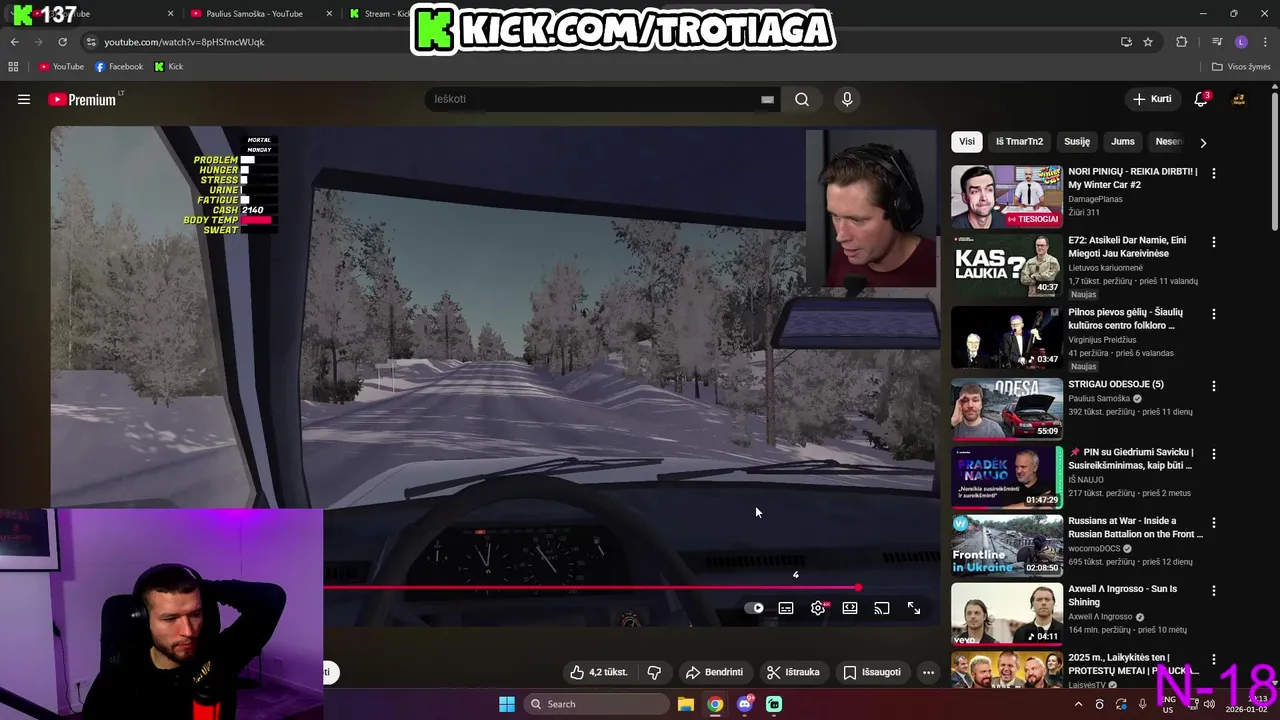Open Visos žymės bookmarks folder
Image resolution: width=1280 pixels, height=720 pixels.
(1241, 67)
